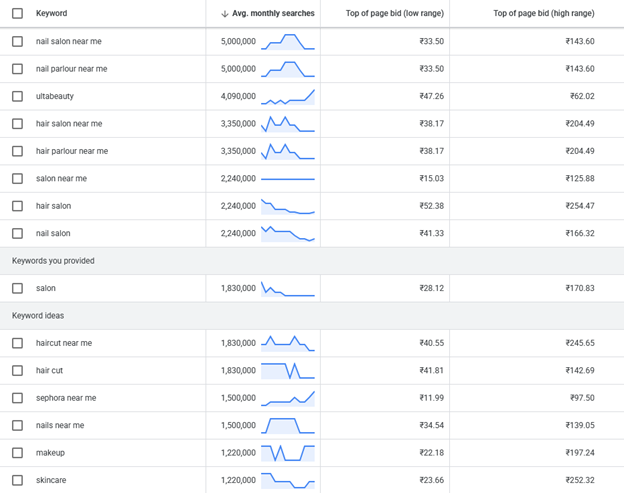Click trend chart for hair cut keyword
The height and width of the screenshot is (493, 624).
[288, 371]
